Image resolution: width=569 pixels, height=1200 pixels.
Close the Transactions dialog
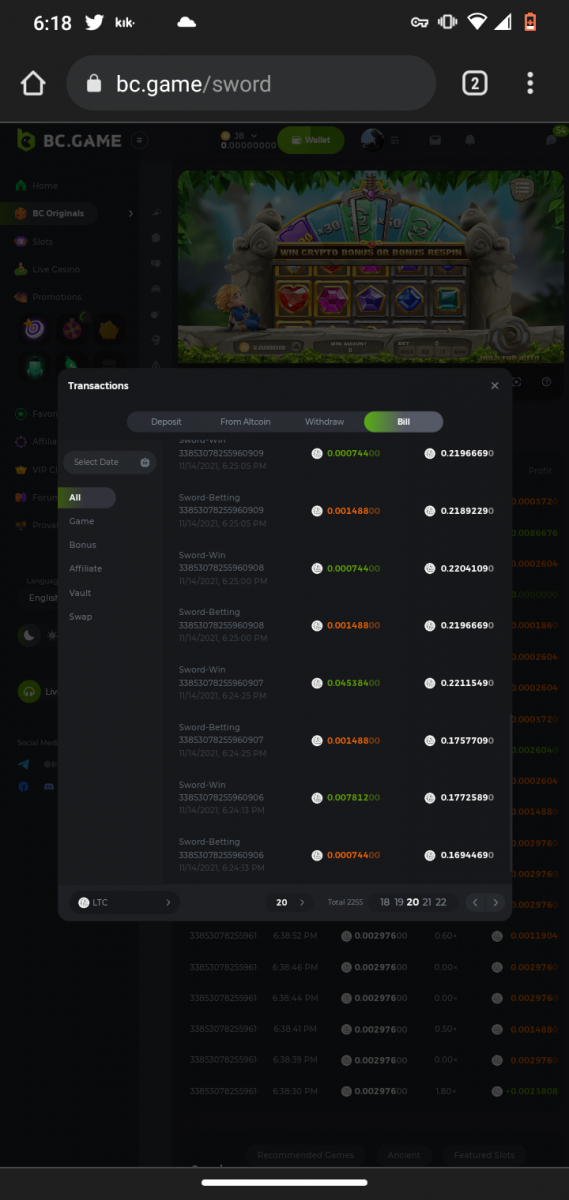494,385
